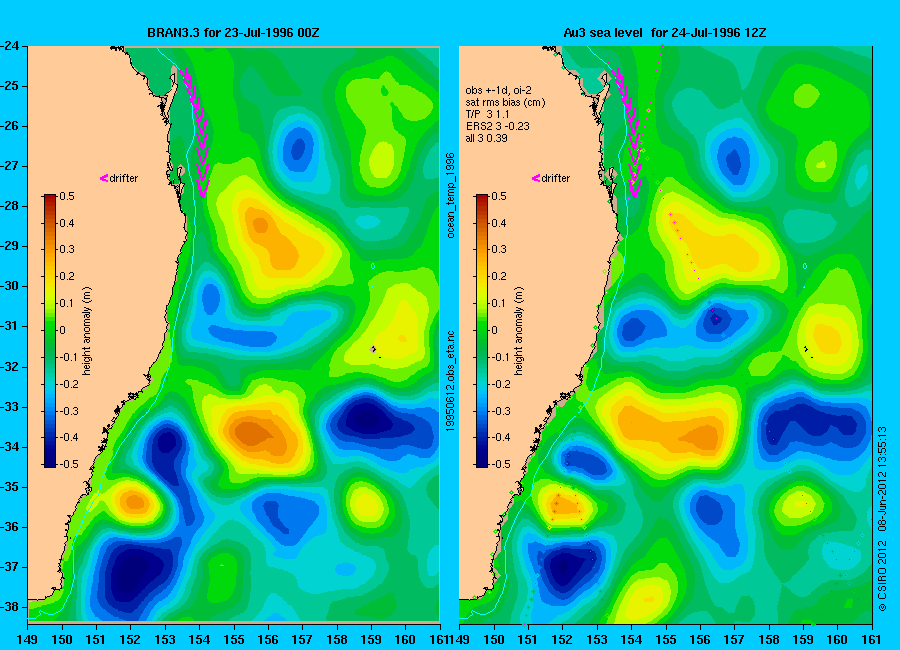The height and width of the screenshot is (650, 900).
Task: Click the right panel's color scale bar
Action: [482, 331]
